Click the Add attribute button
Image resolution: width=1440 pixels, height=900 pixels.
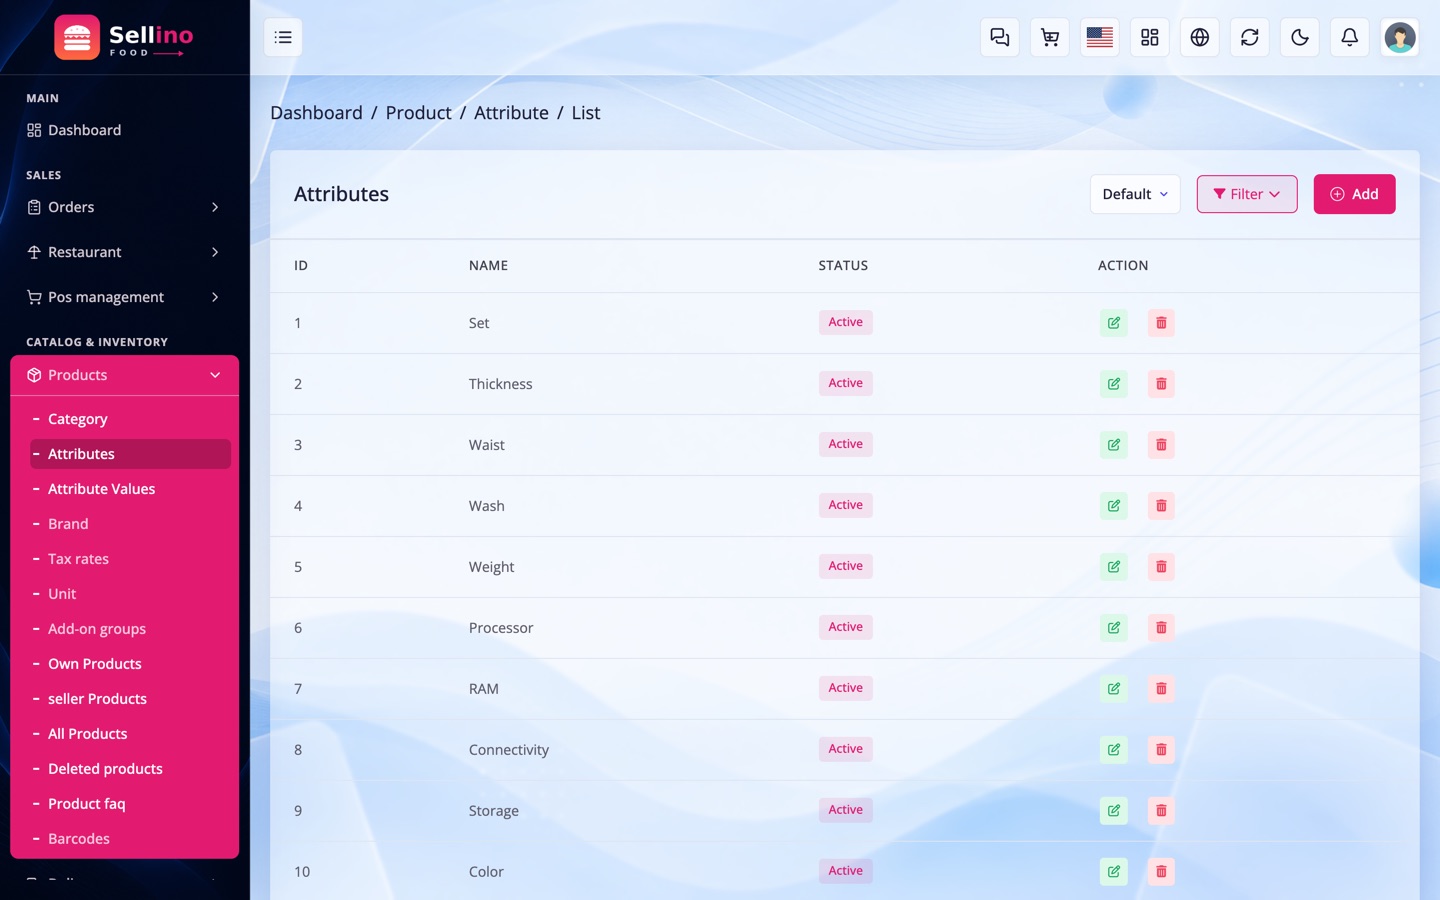1354,194
